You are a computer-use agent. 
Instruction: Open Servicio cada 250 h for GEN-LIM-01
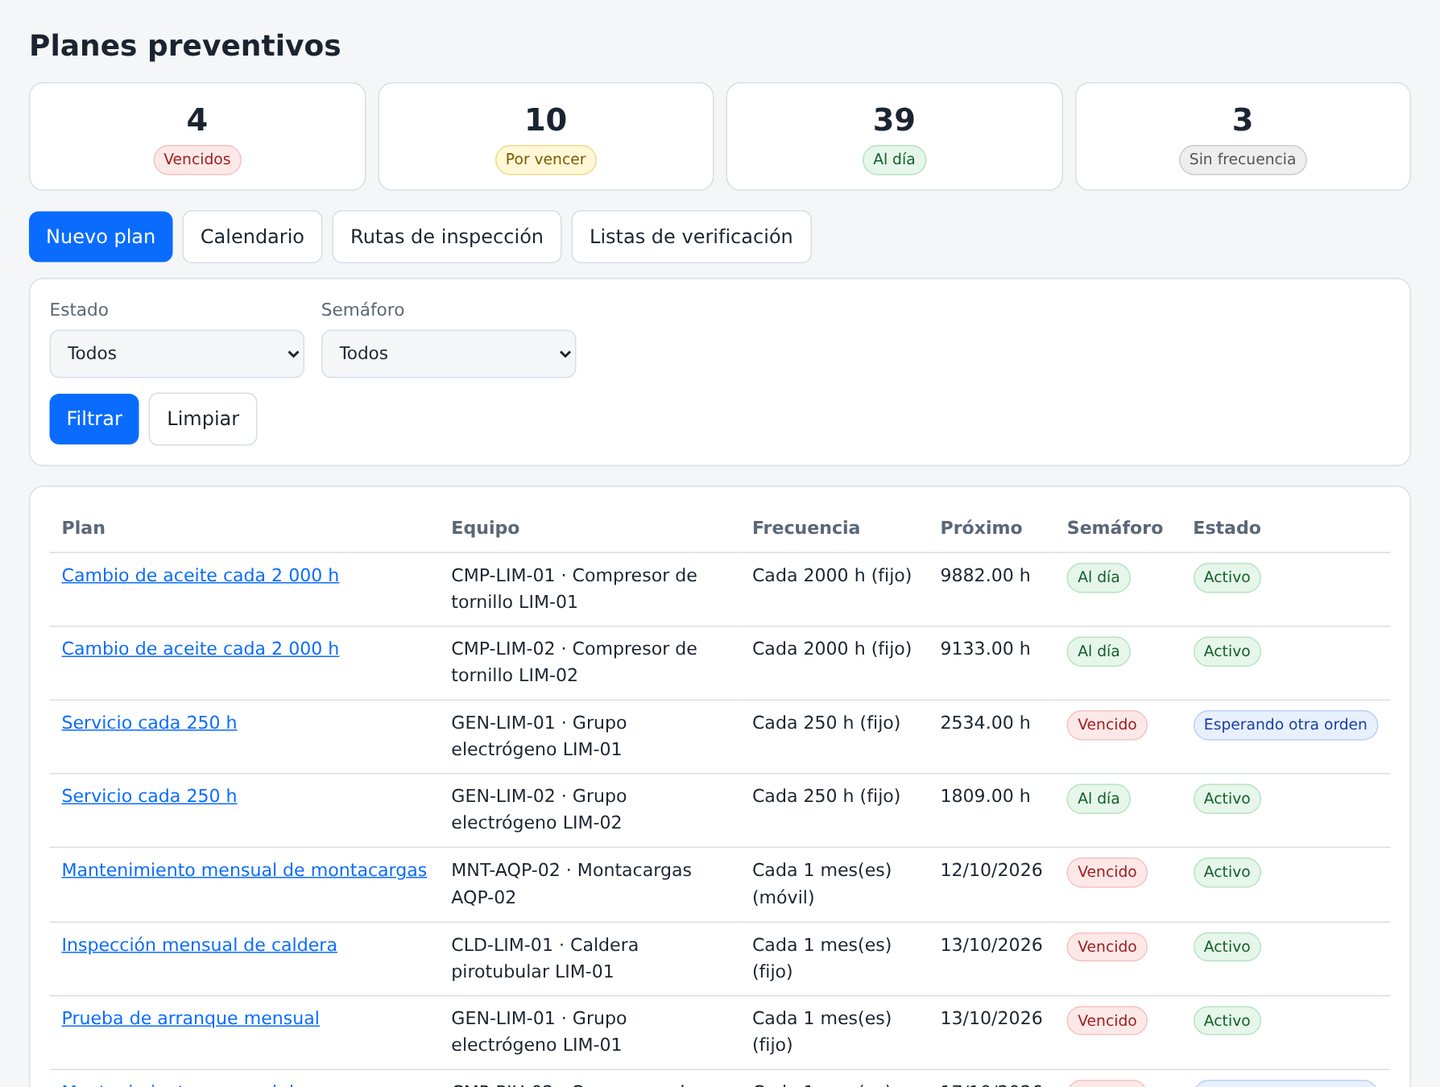pyautogui.click(x=149, y=722)
